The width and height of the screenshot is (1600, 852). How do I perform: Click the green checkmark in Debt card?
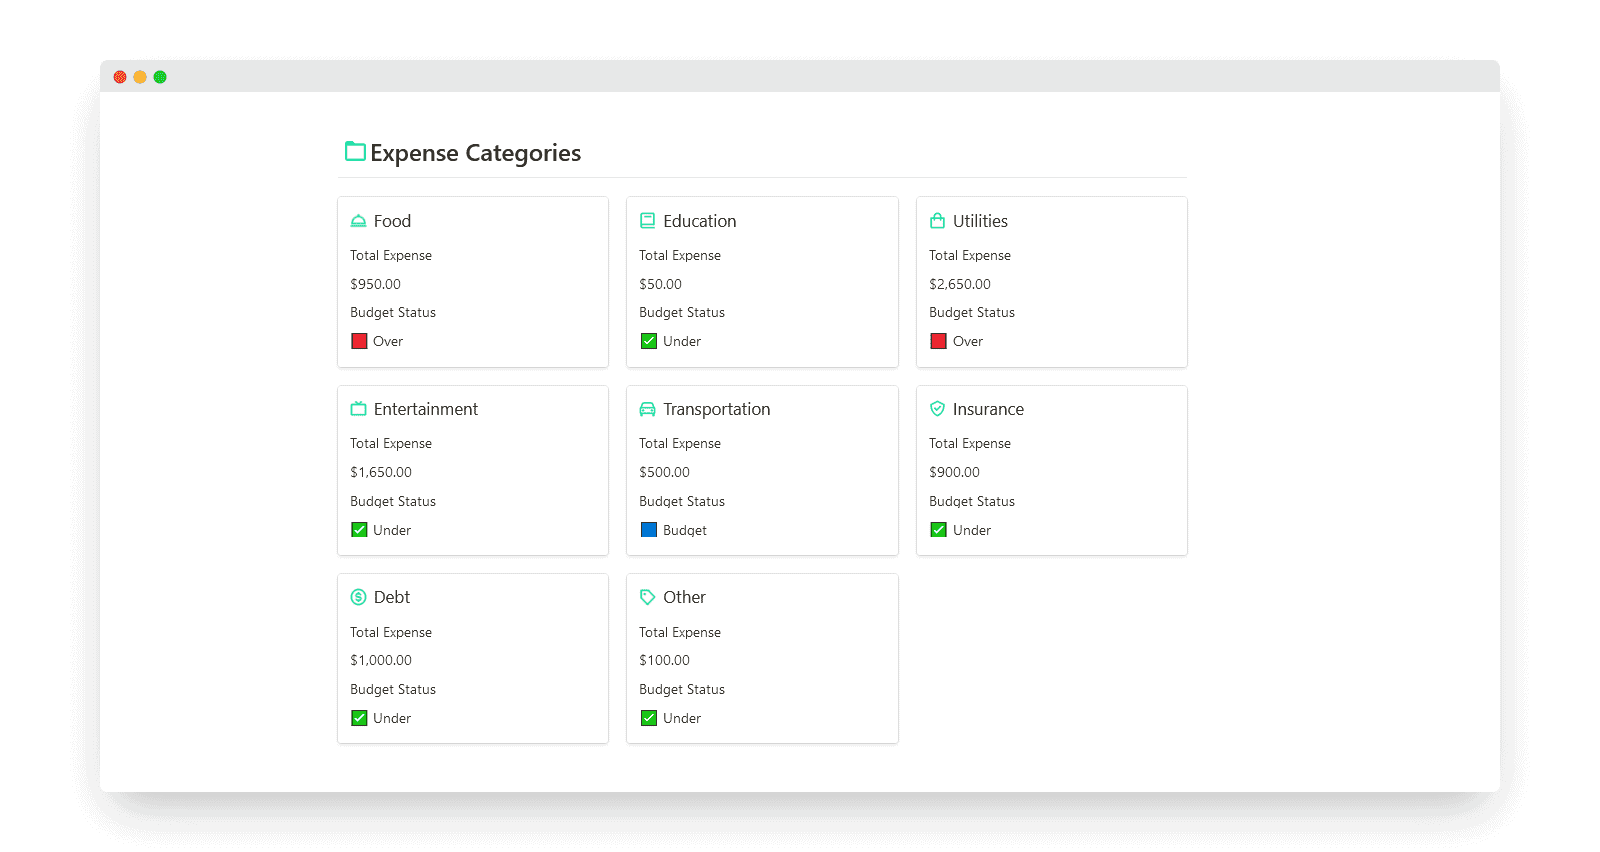[x=359, y=718]
